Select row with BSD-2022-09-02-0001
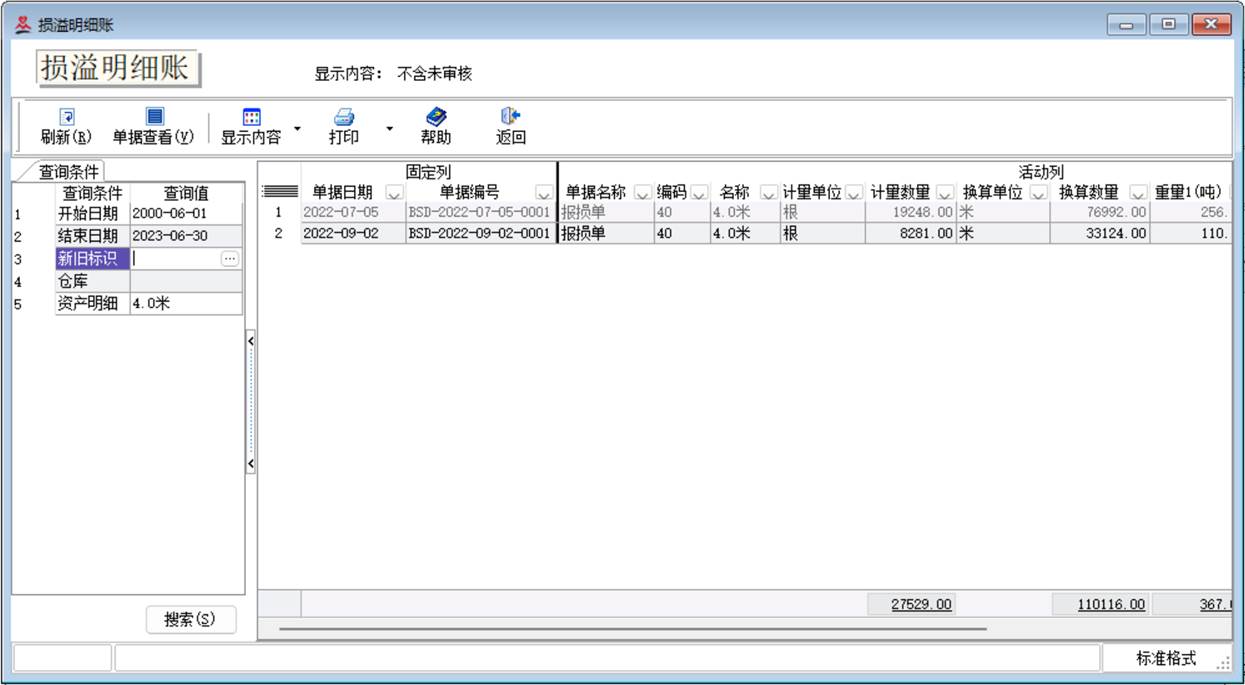Viewport: 1245px width, 685px height. [x=479, y=233]
